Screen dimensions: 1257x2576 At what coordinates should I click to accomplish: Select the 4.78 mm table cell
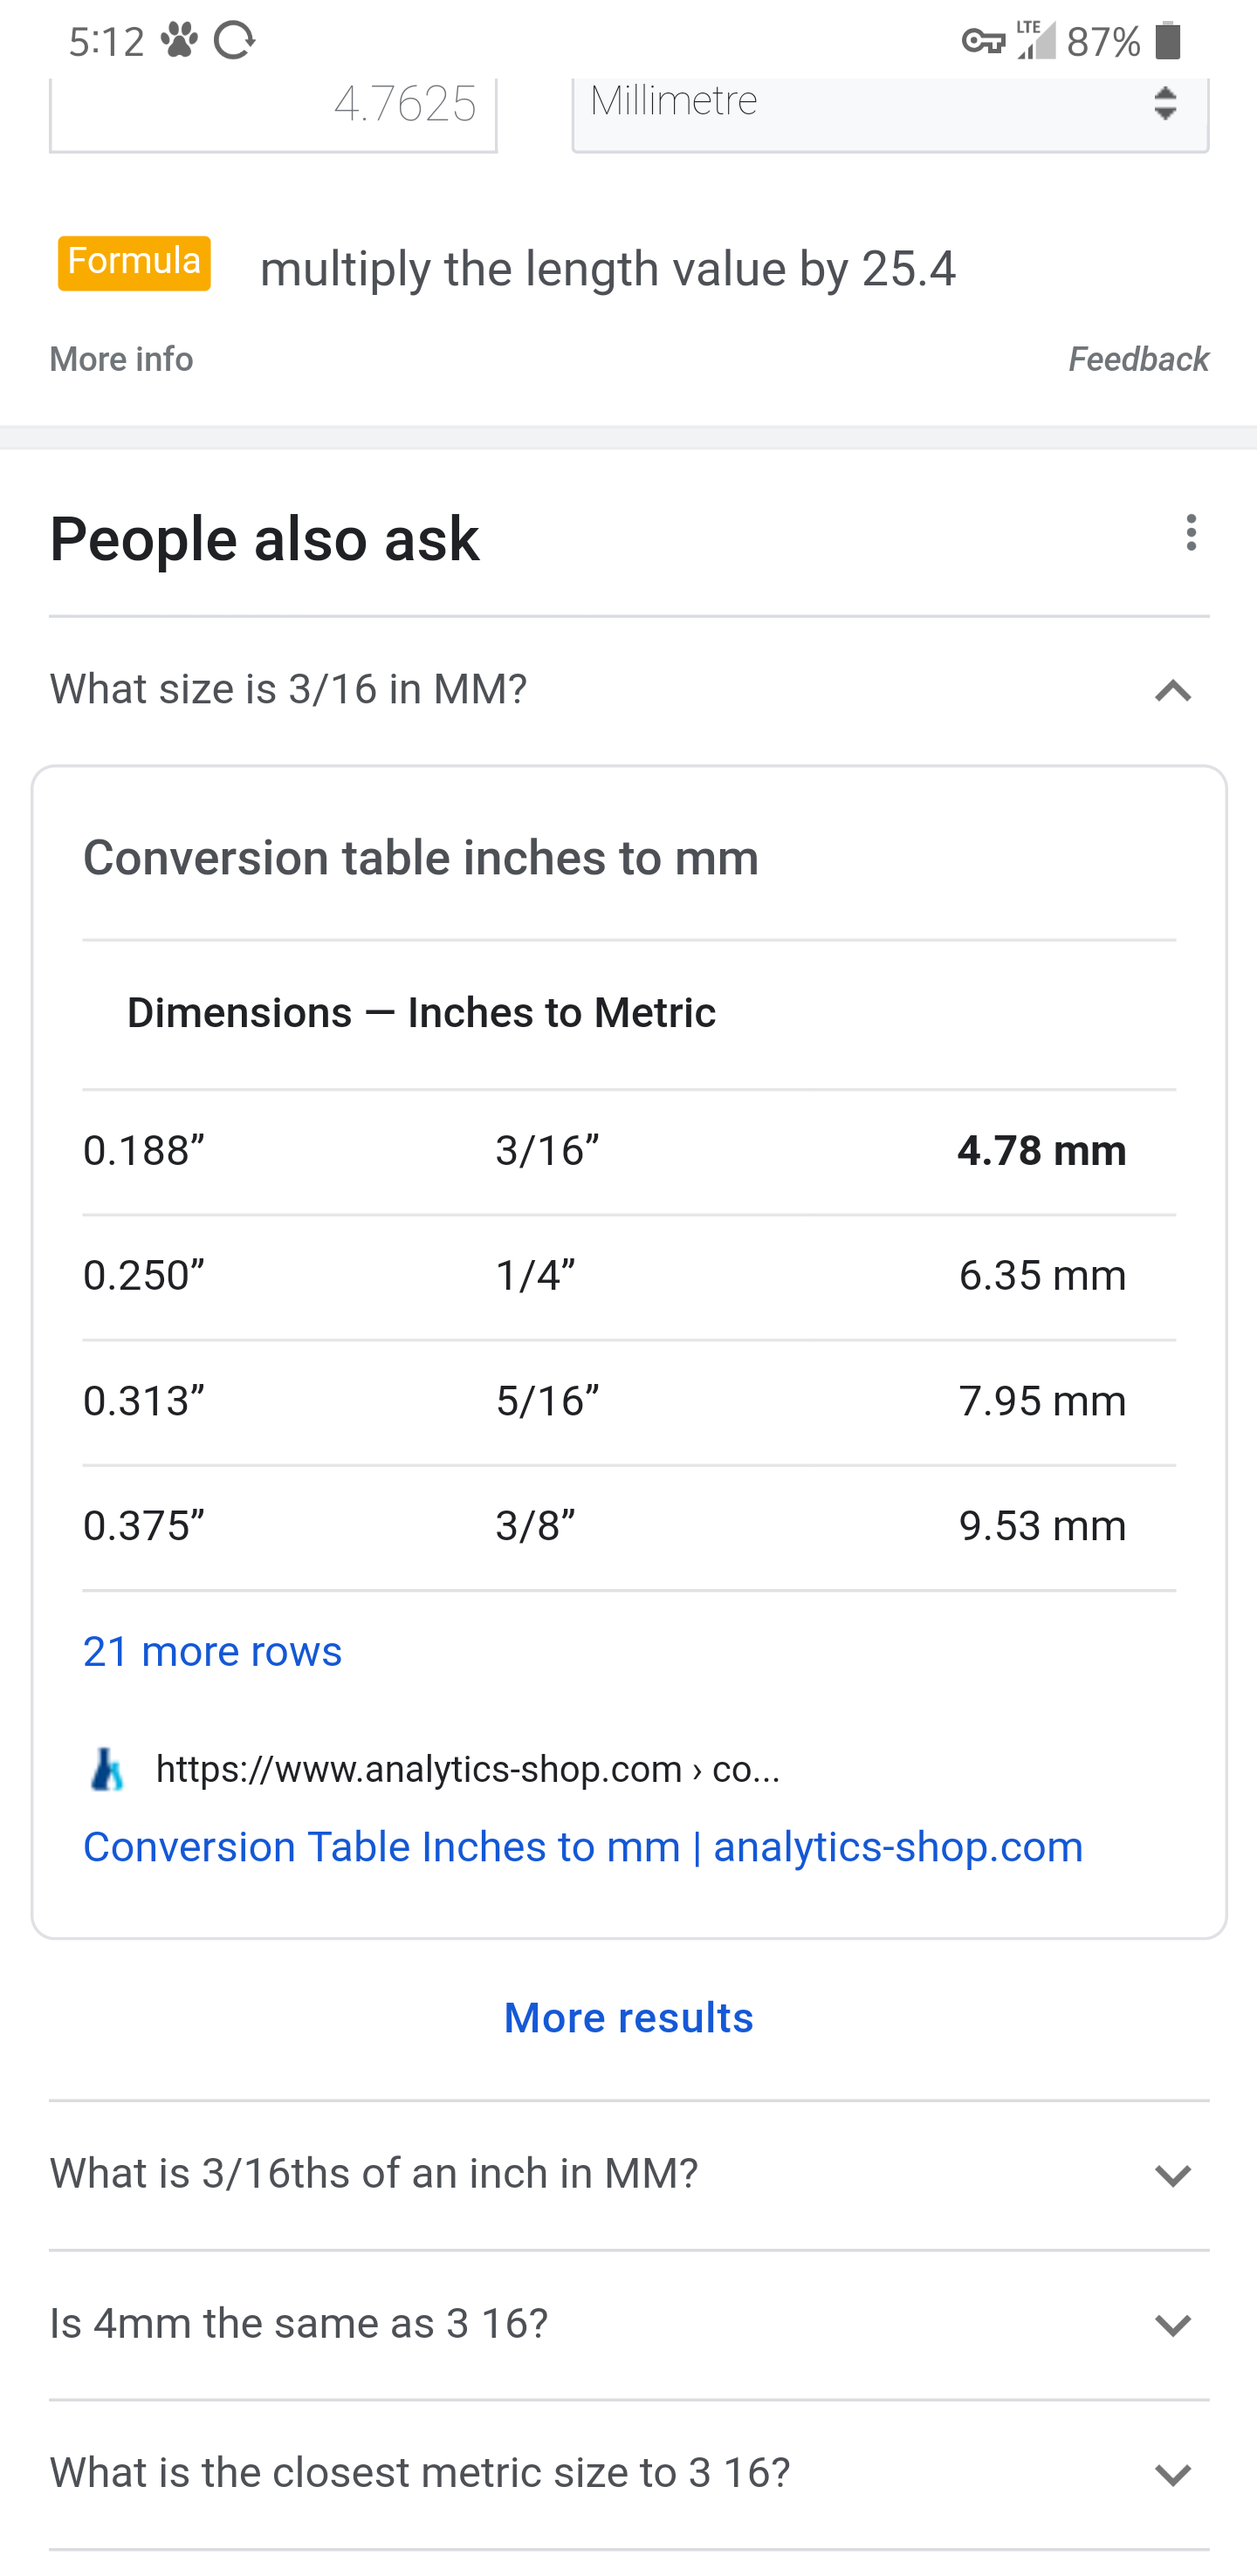1041,1151
